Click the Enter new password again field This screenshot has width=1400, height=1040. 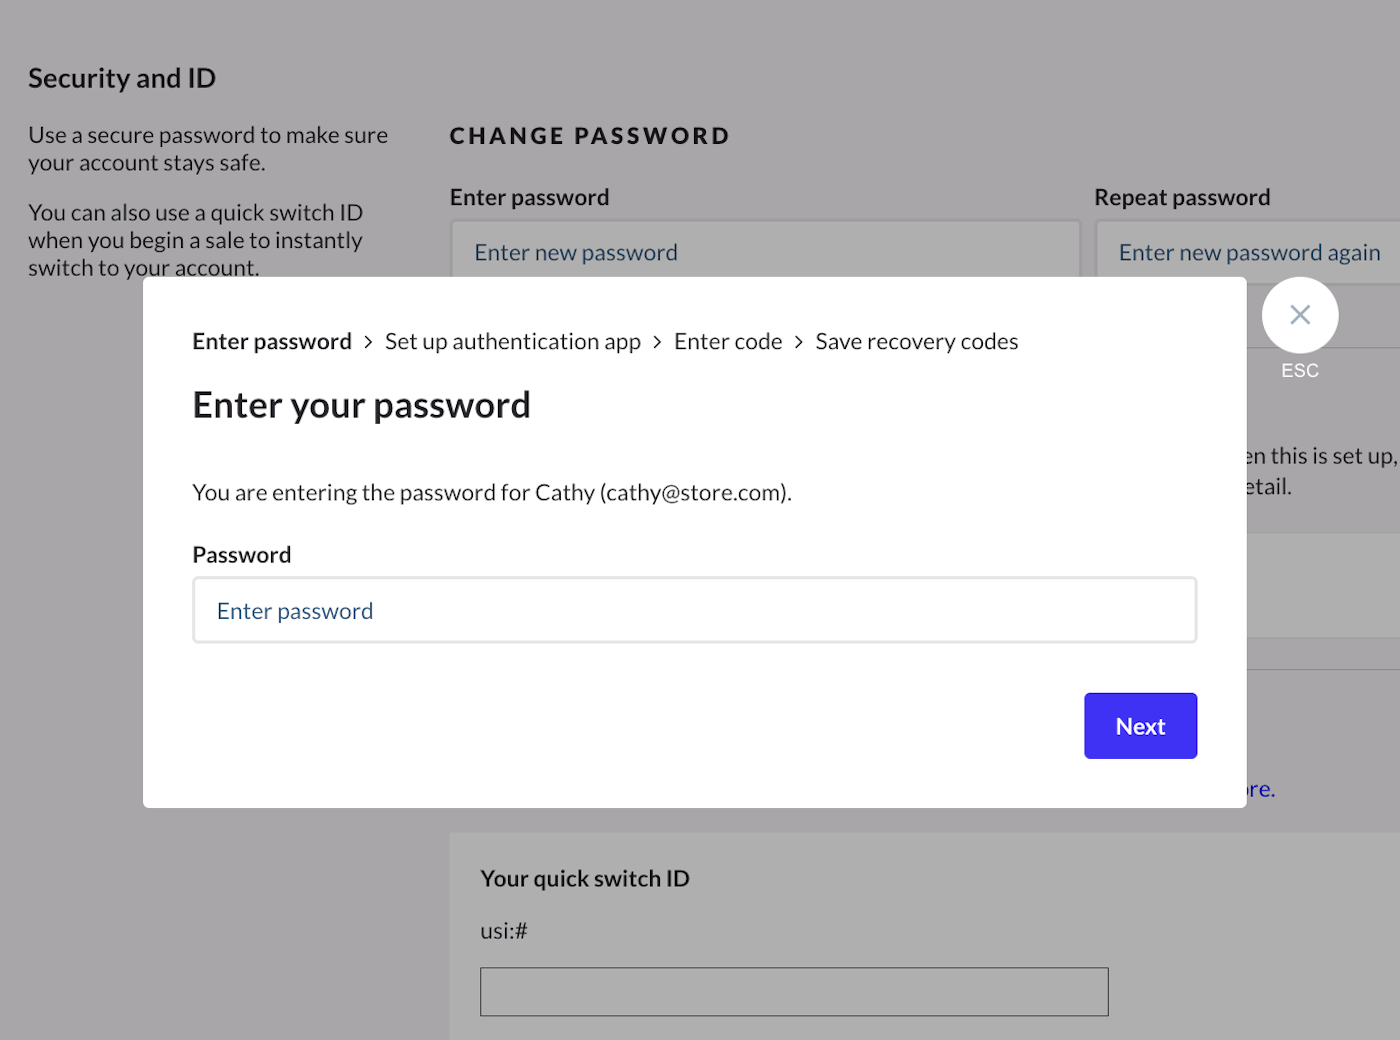[1250, 252]
